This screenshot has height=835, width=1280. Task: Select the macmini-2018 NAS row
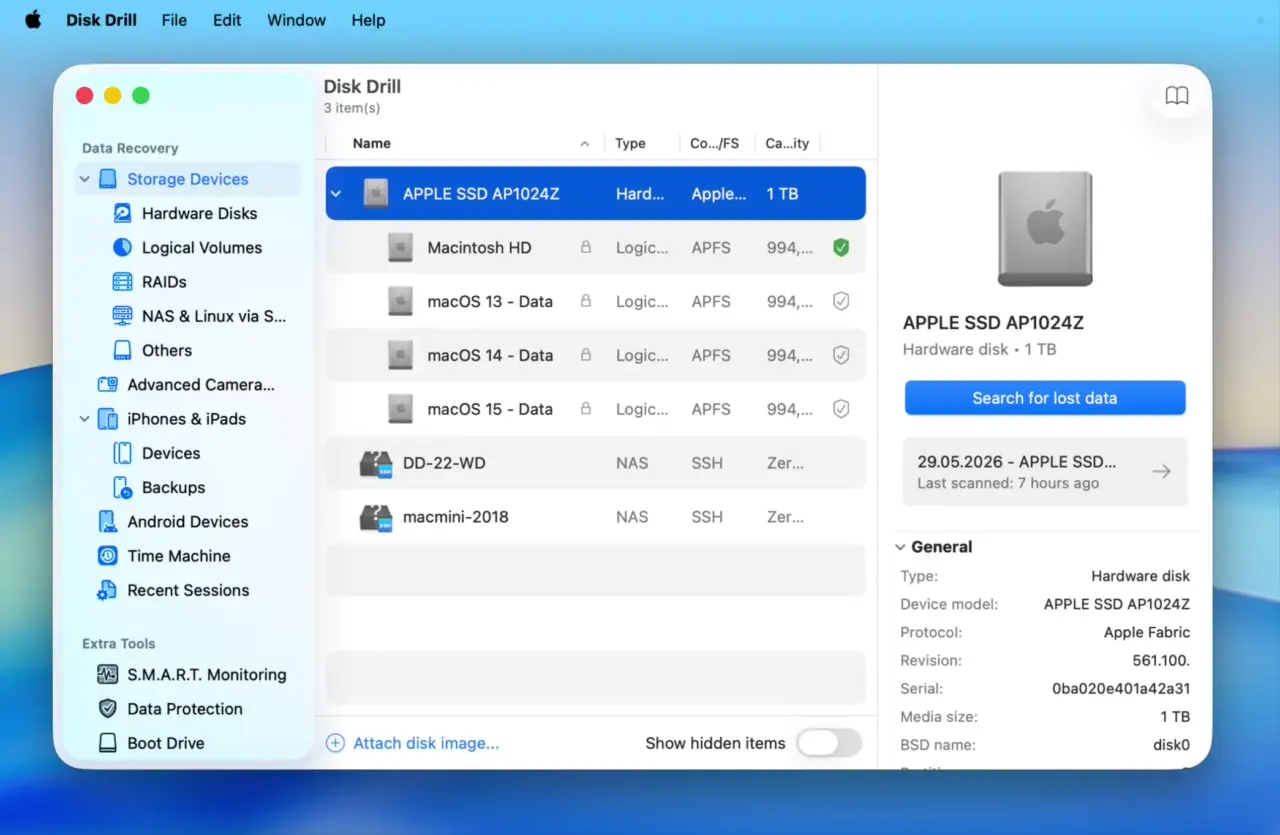[596, 517]
